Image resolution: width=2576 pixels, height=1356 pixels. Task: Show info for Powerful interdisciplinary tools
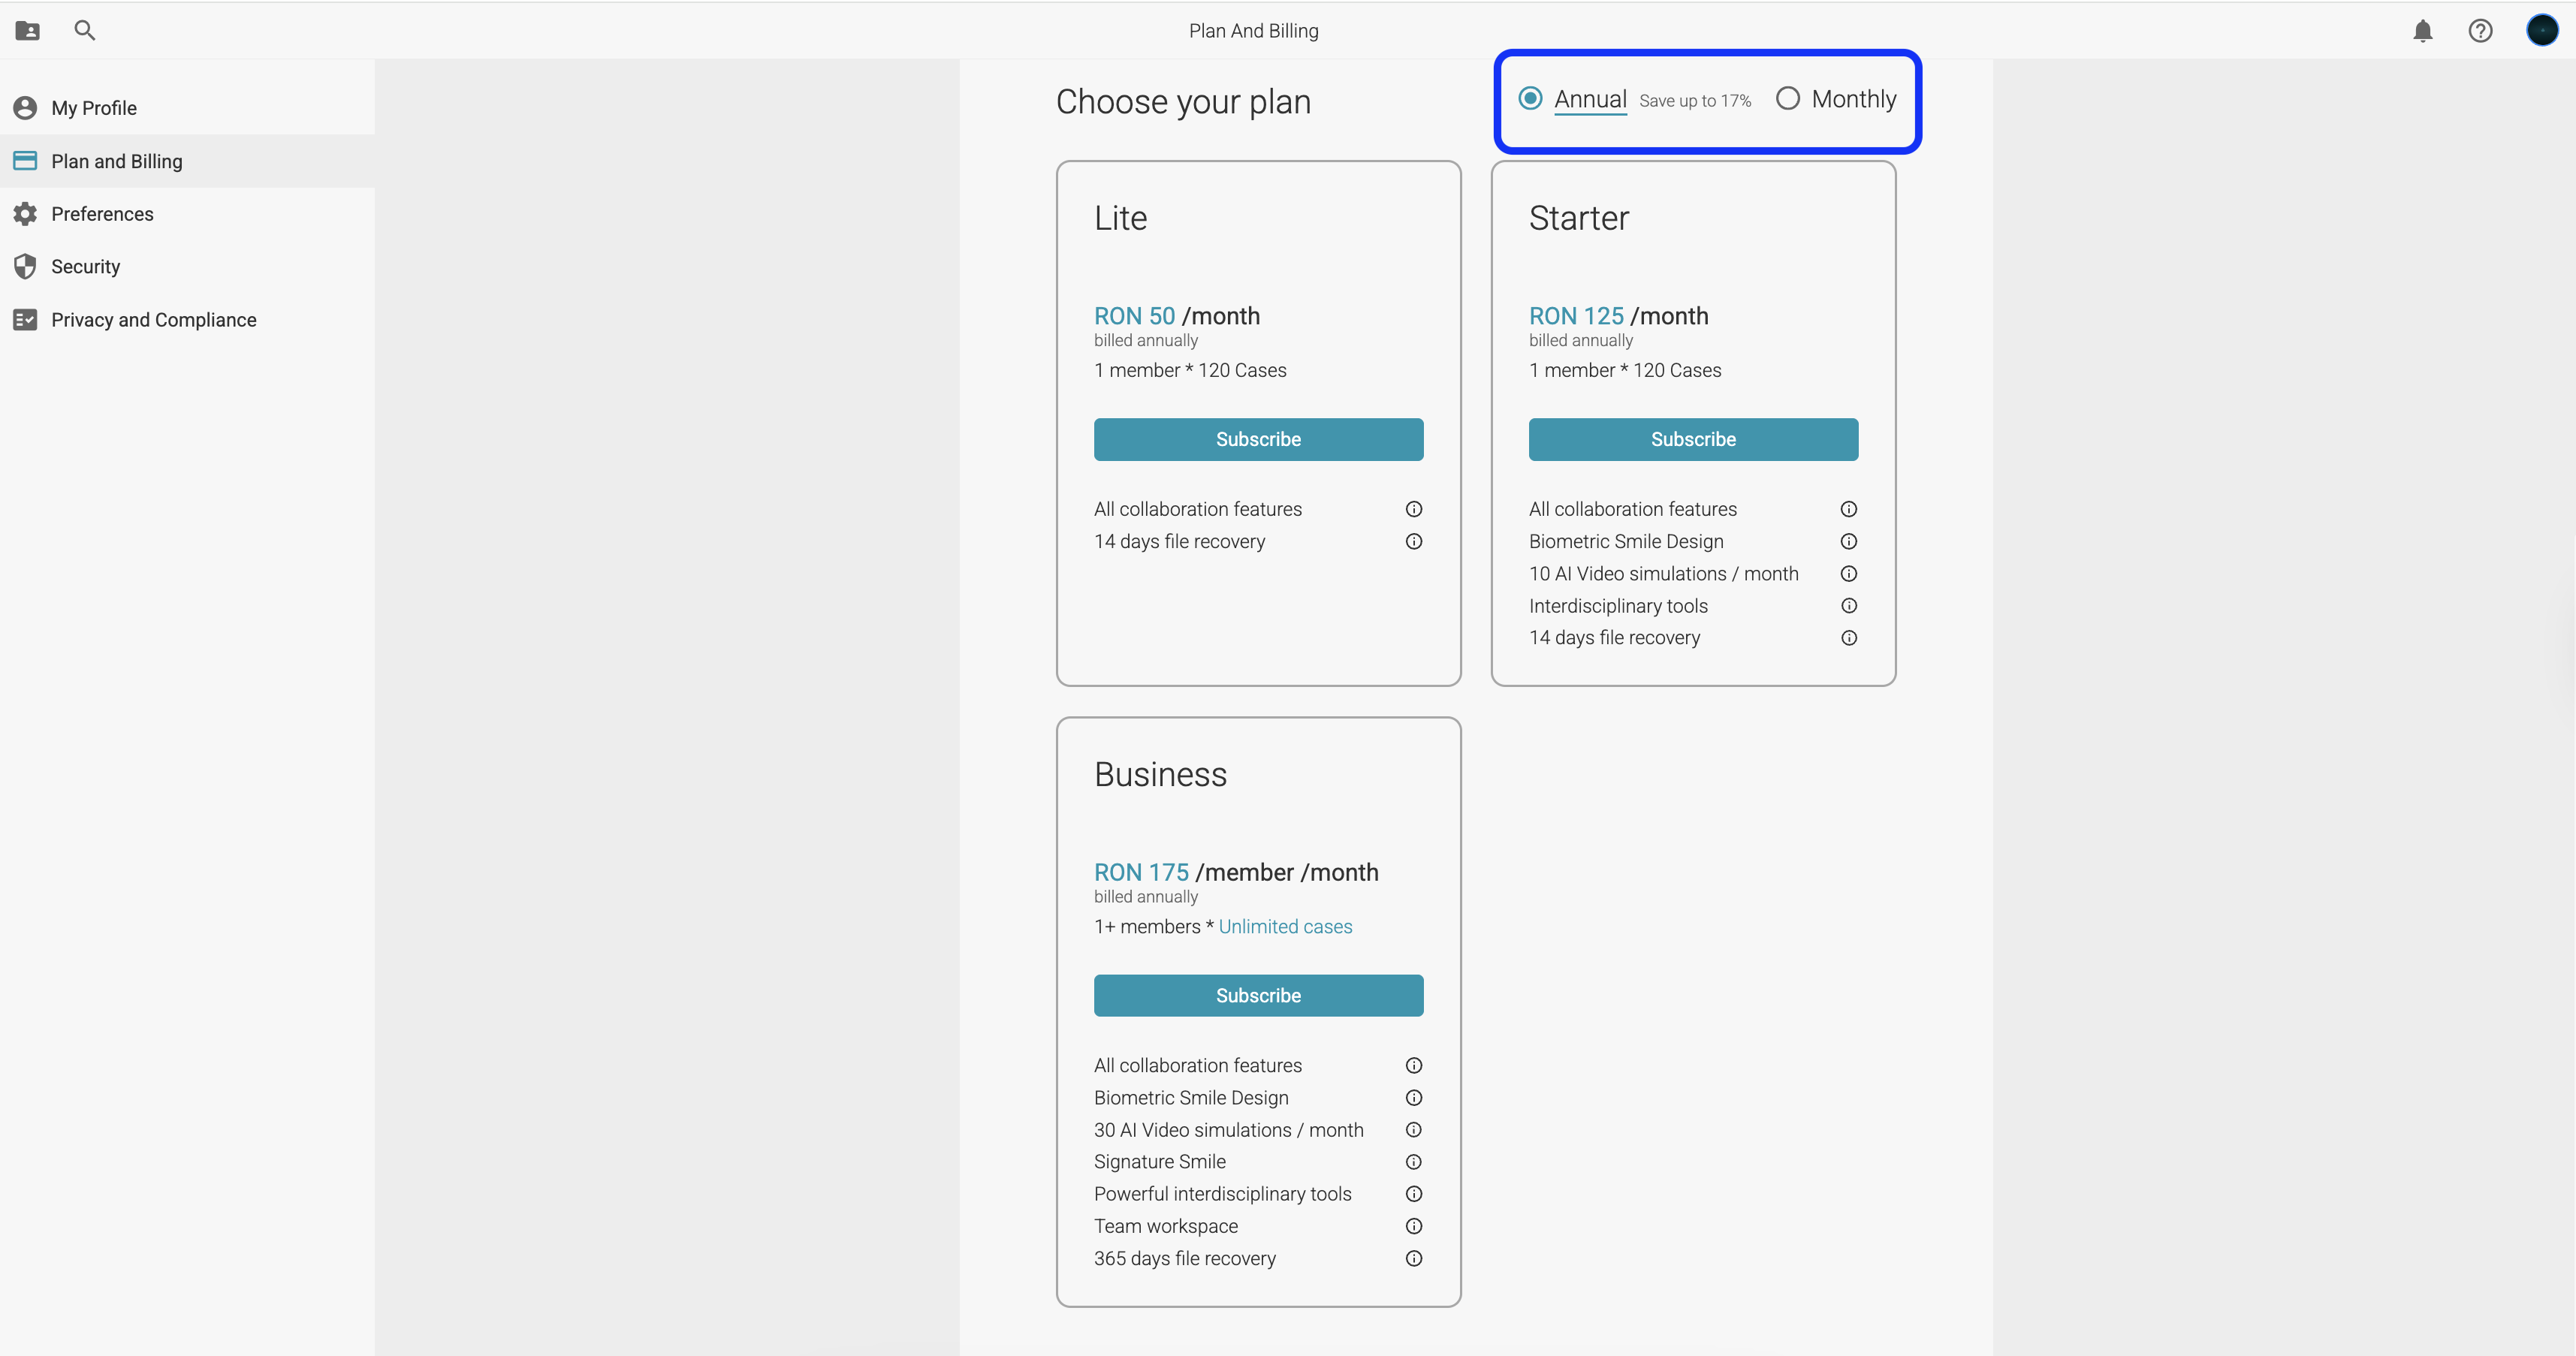[1413, 1194]
